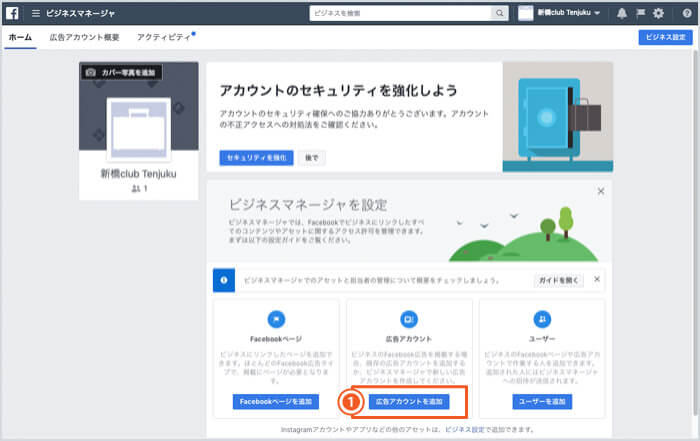Image resolution: width=700 pixels, height=441 pixels.
Task: Click Facebookページを追加 button
Action: 275,402
